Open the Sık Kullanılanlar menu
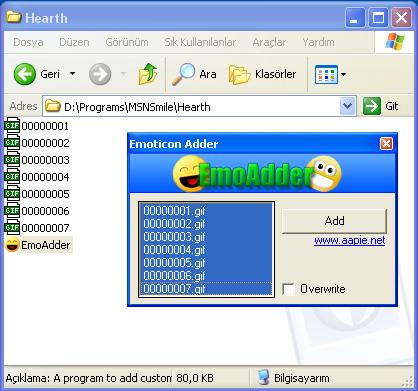The image size is (418, 391). coord(200,42)
